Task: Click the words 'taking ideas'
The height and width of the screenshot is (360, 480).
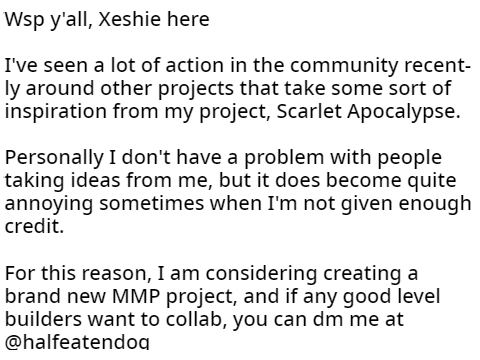Action: (x=62, y=181)
